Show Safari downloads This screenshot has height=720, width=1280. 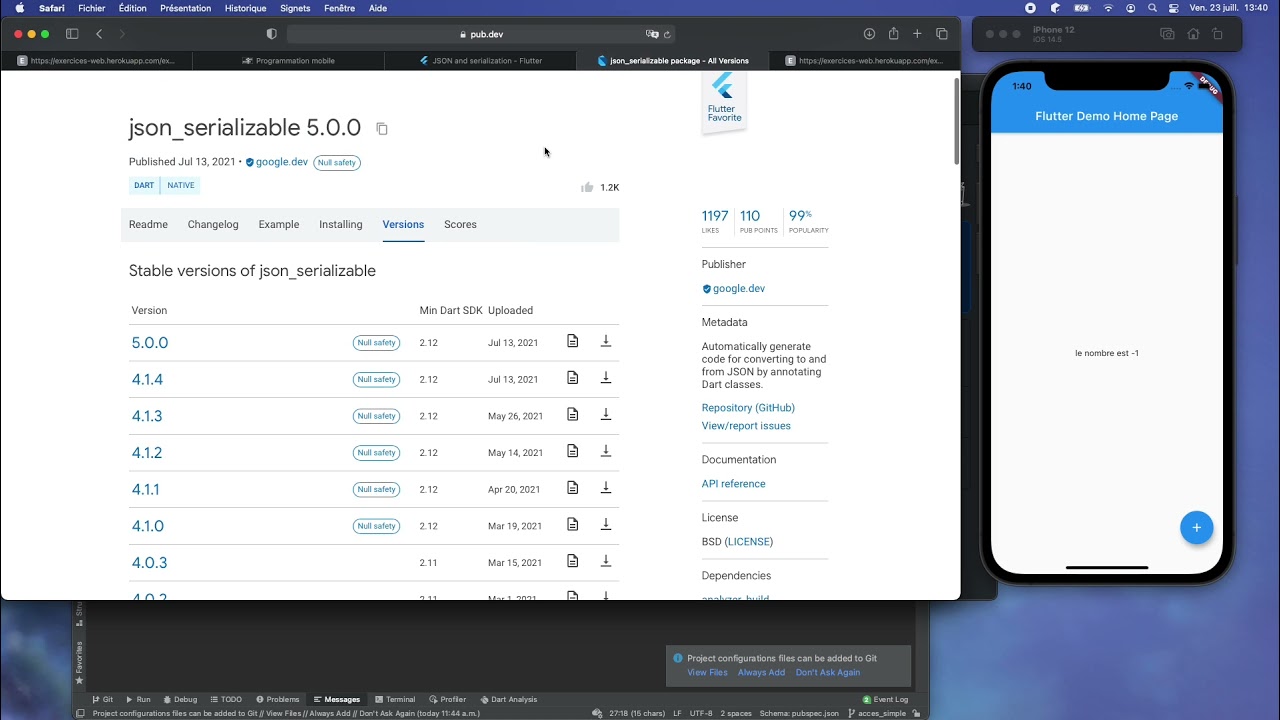click(869, 34)
